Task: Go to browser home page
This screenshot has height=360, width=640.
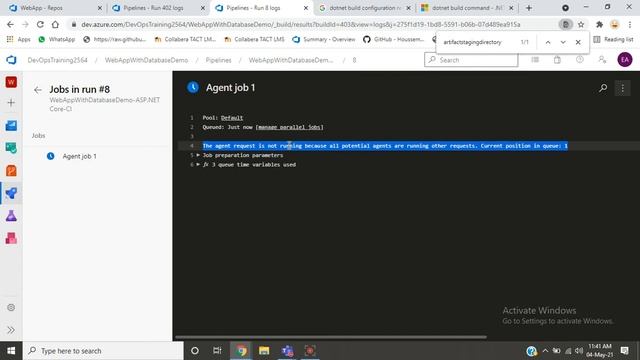Action: [x=55, y=24]
